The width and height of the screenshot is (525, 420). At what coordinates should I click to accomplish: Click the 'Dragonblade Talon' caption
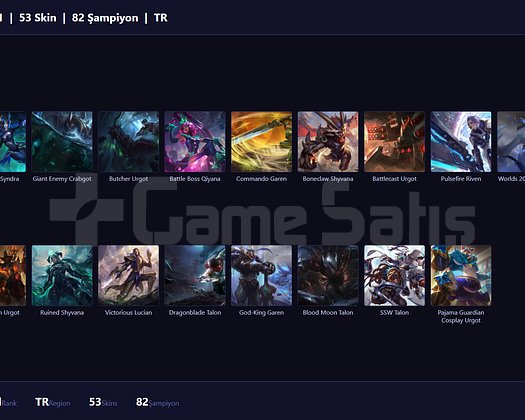click(x=195, y=312)
